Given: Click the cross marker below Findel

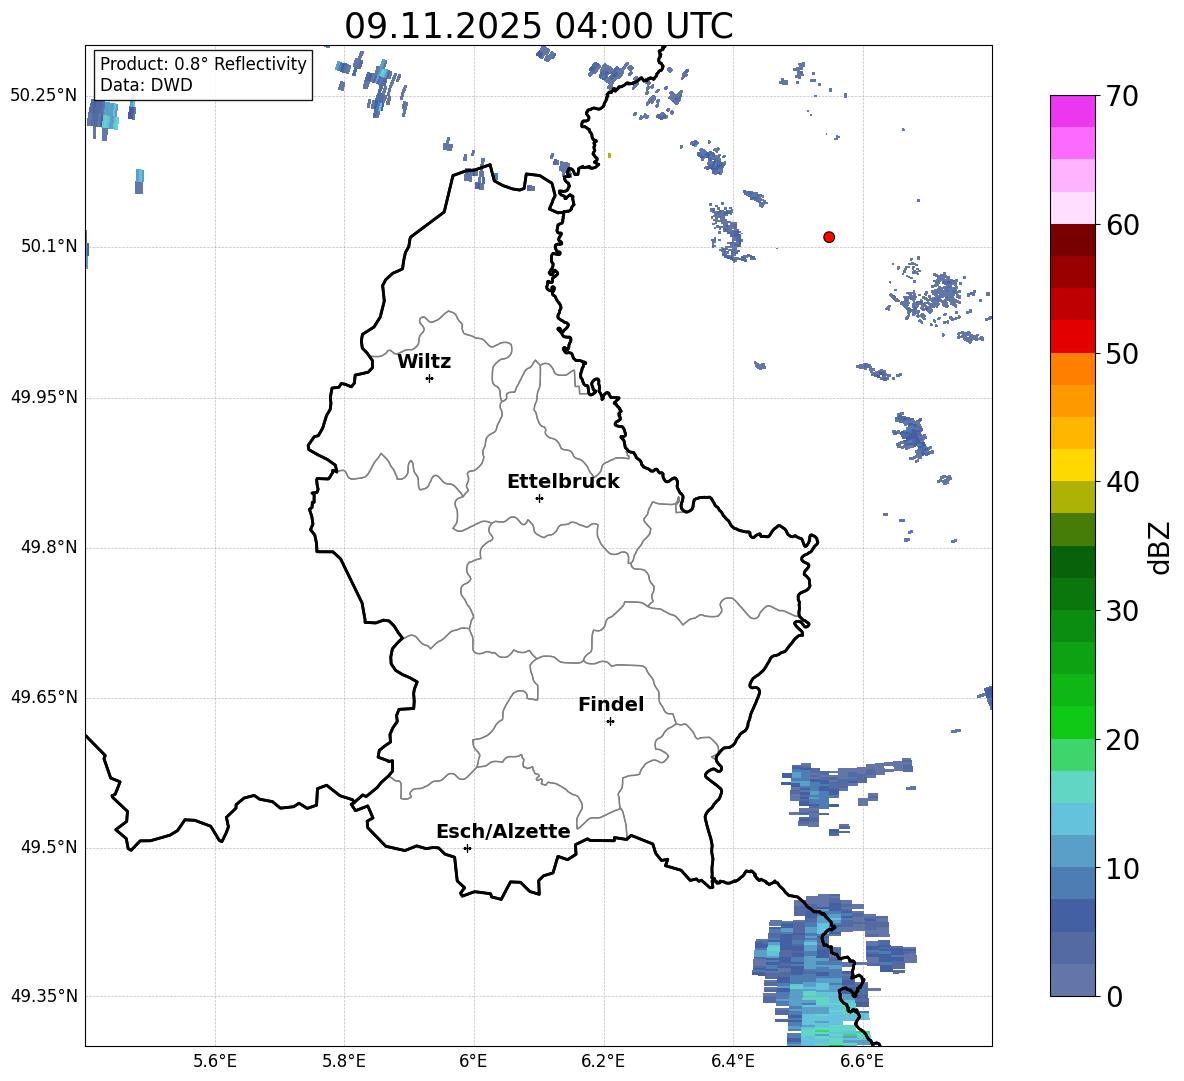Looking at the screenshot, I should [x=610, y=722].
